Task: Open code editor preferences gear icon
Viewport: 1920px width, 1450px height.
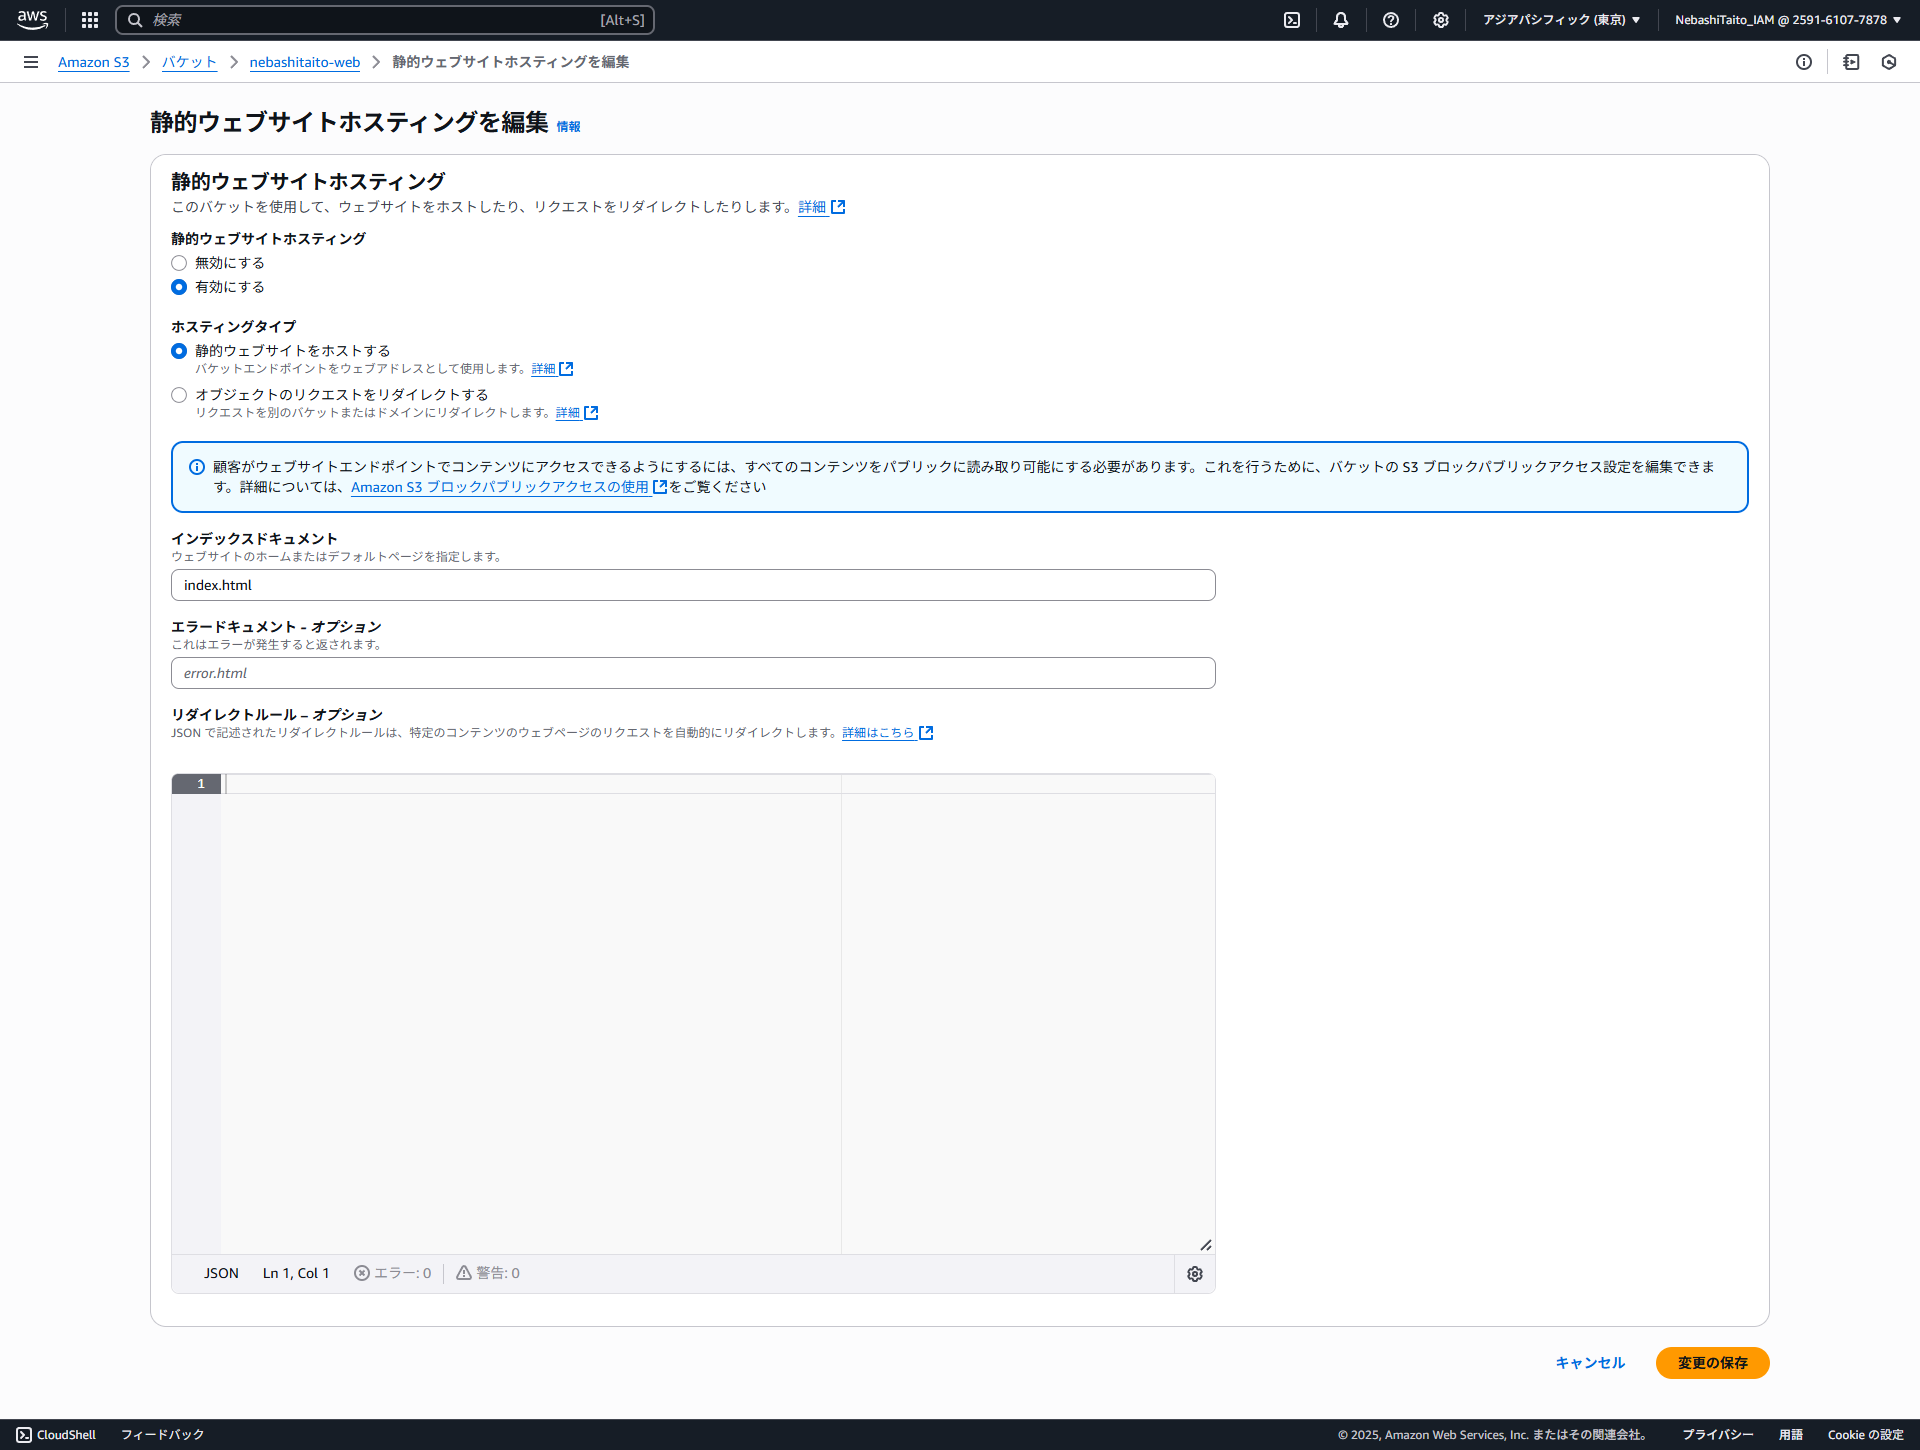Action: pos(1195,1274)
